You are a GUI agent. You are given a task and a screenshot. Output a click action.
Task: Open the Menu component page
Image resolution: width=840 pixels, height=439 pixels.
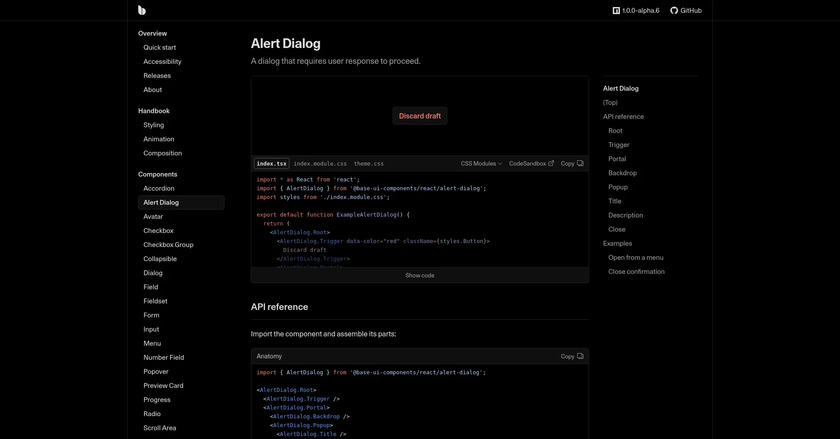152,343
